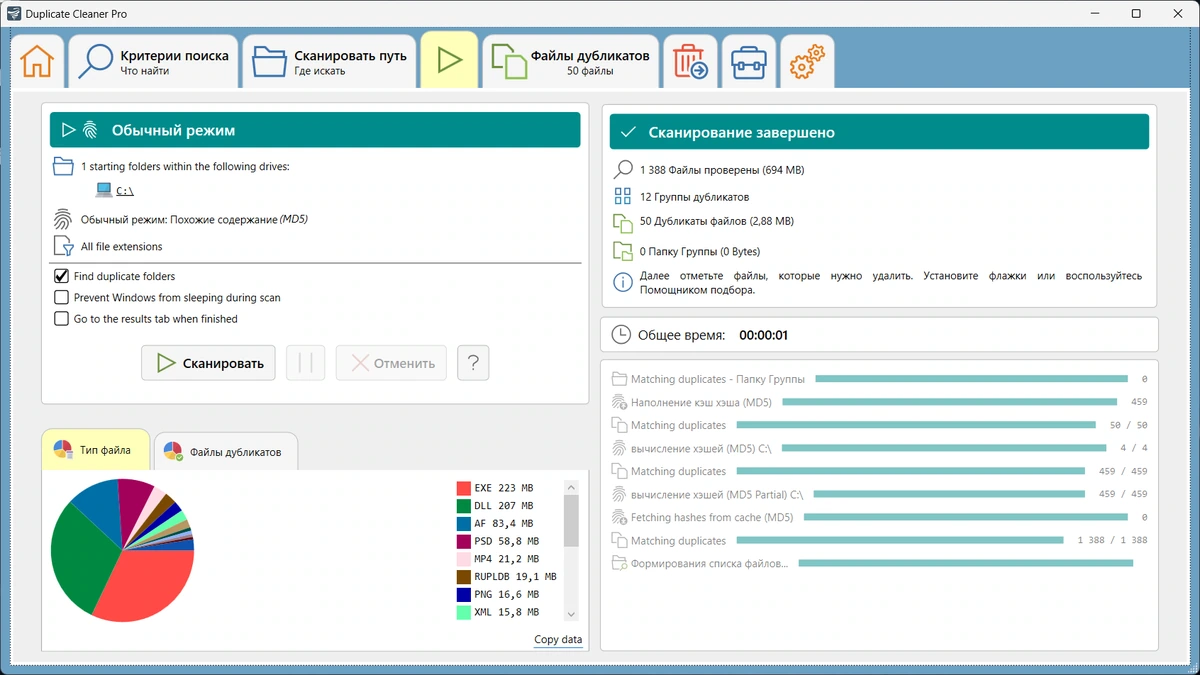The image size is (1200, 675).
Task: Click the DLL green color swatch
Action: (464, 506)
